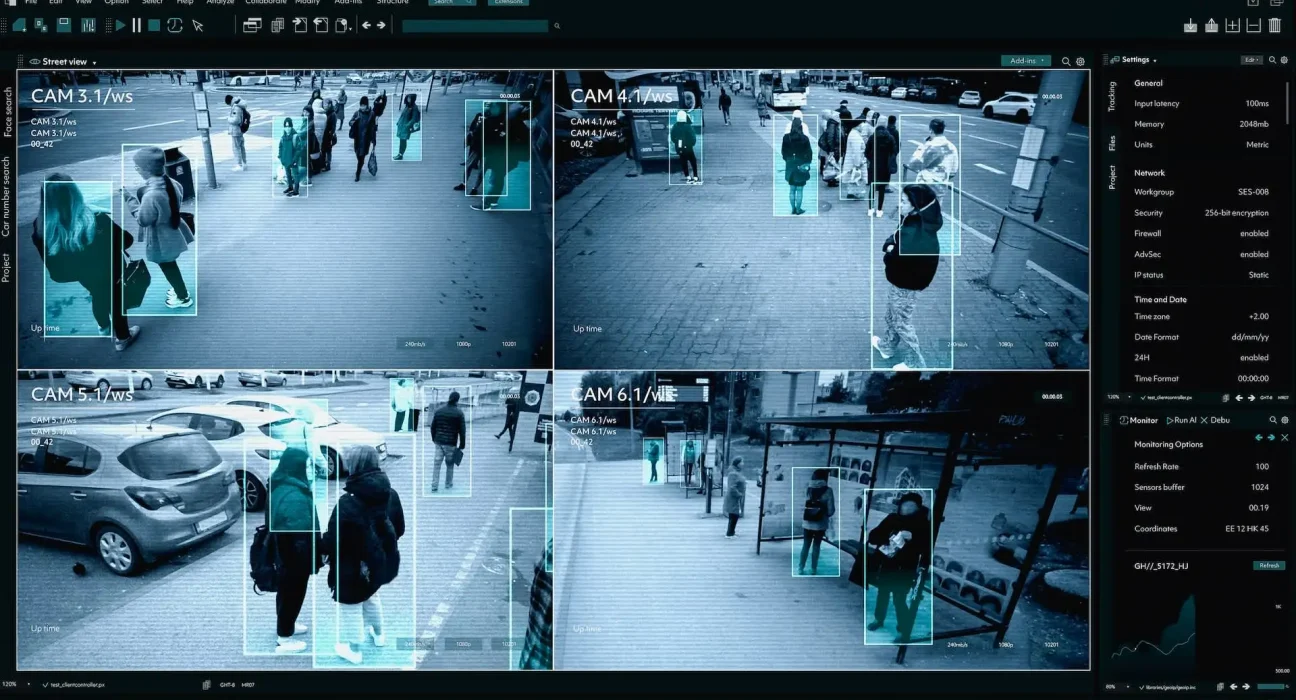This screenshot has width=1296, height=700.
Task: Click the Refresh Rate value 100
Action: [x=1262, y=466]
